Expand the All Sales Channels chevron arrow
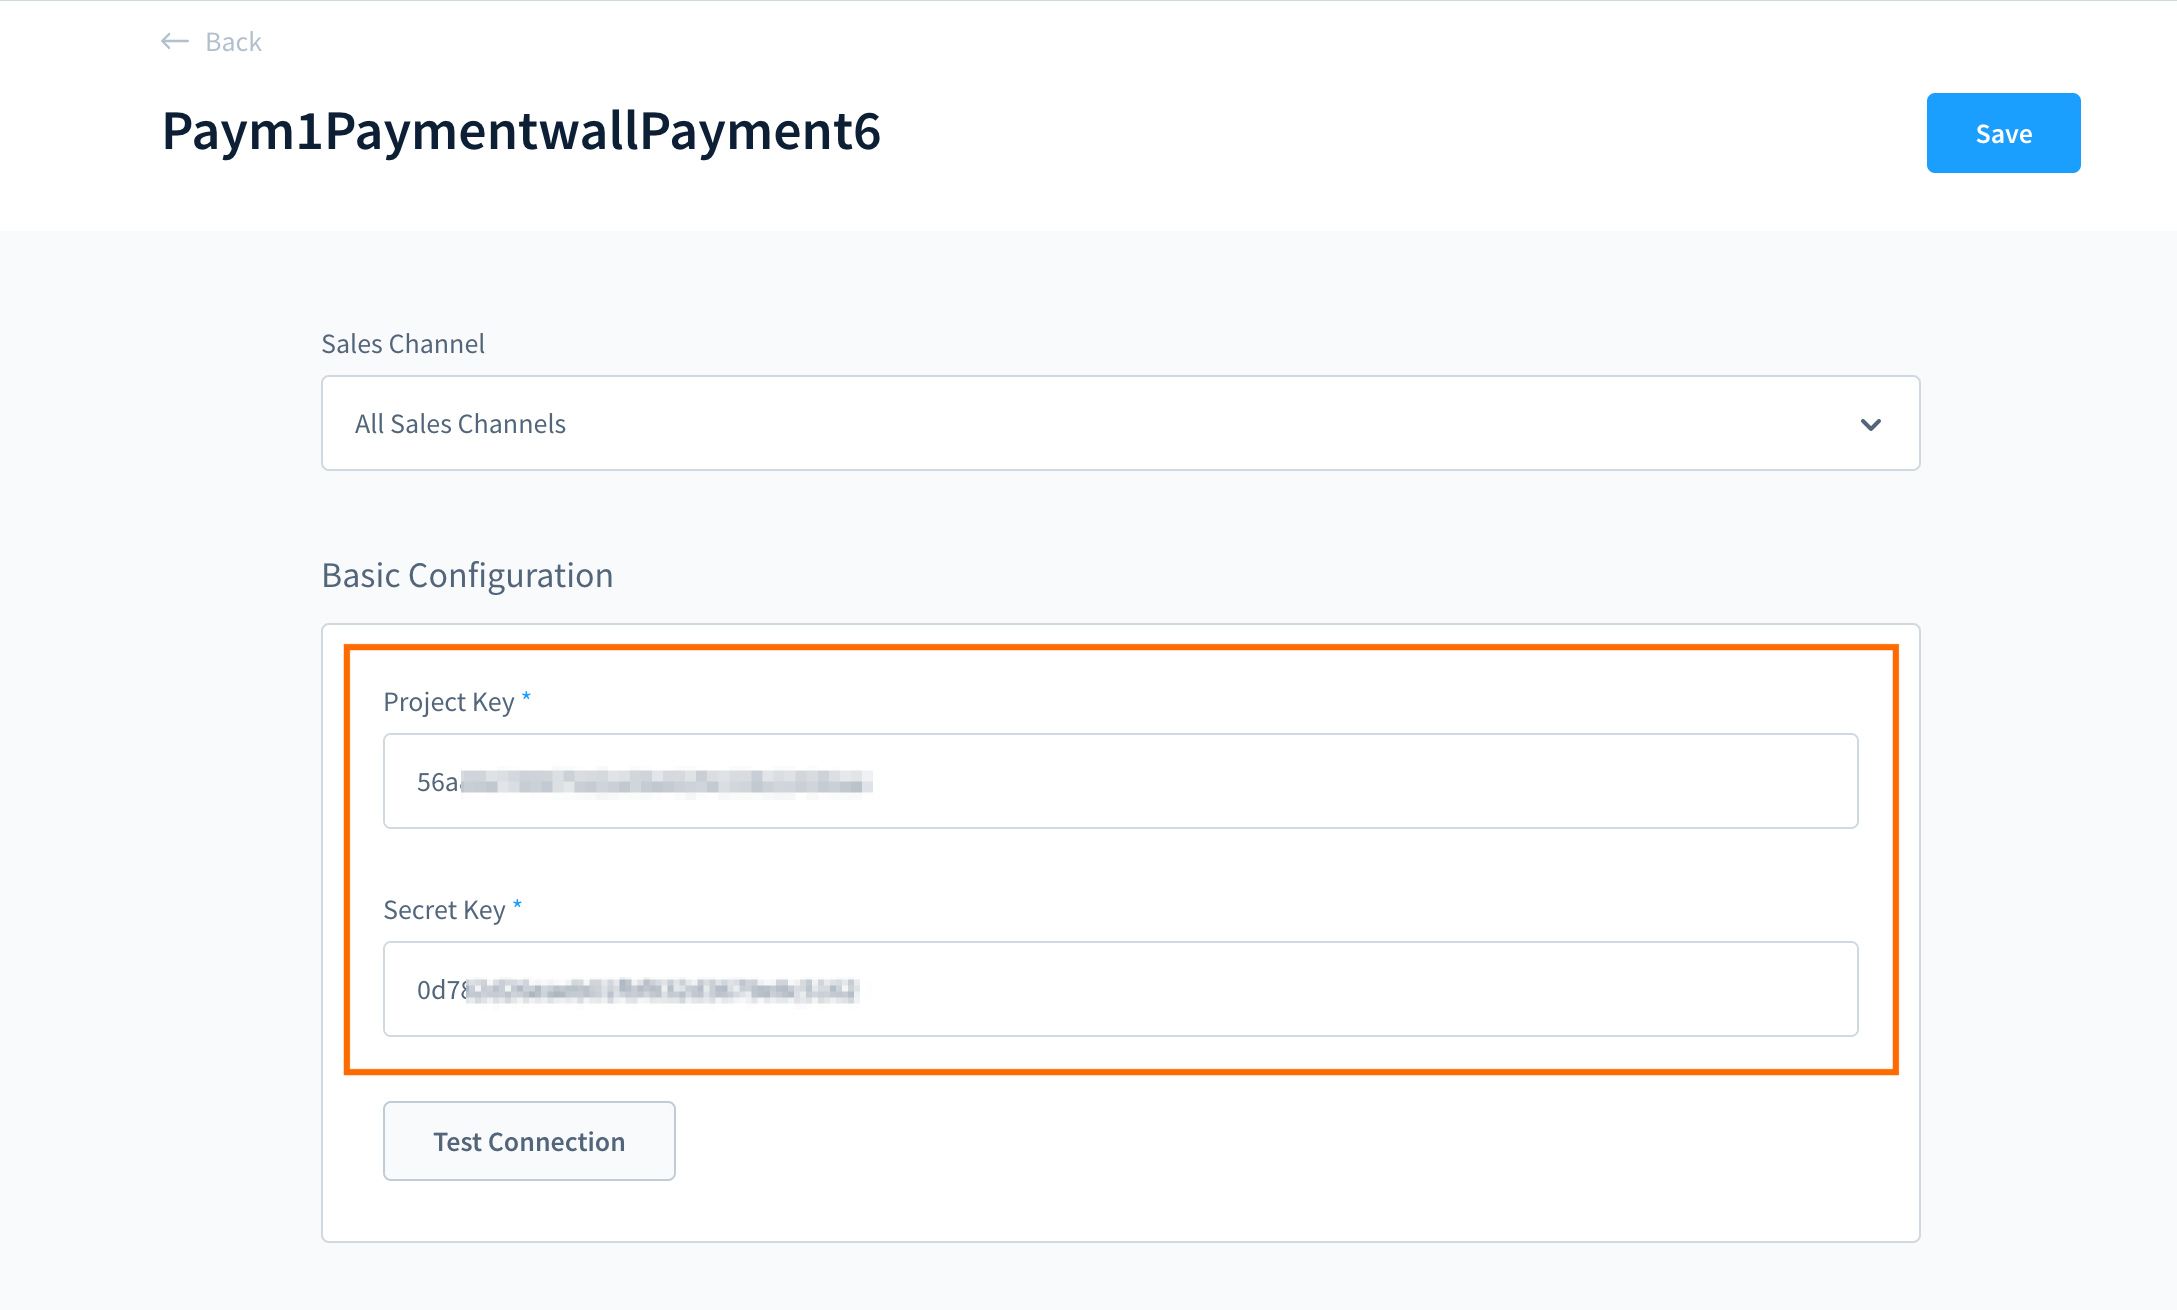 coord(1870,425)
